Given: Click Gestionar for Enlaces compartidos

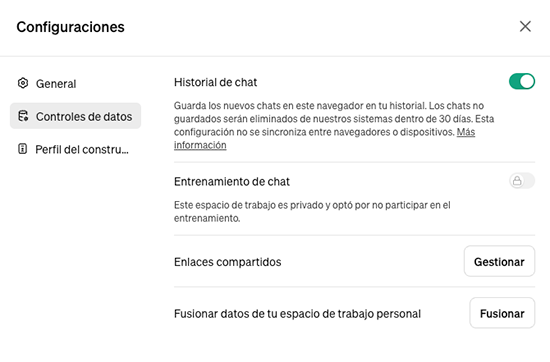Looking at the screenshot, I should tap(499, 261).
